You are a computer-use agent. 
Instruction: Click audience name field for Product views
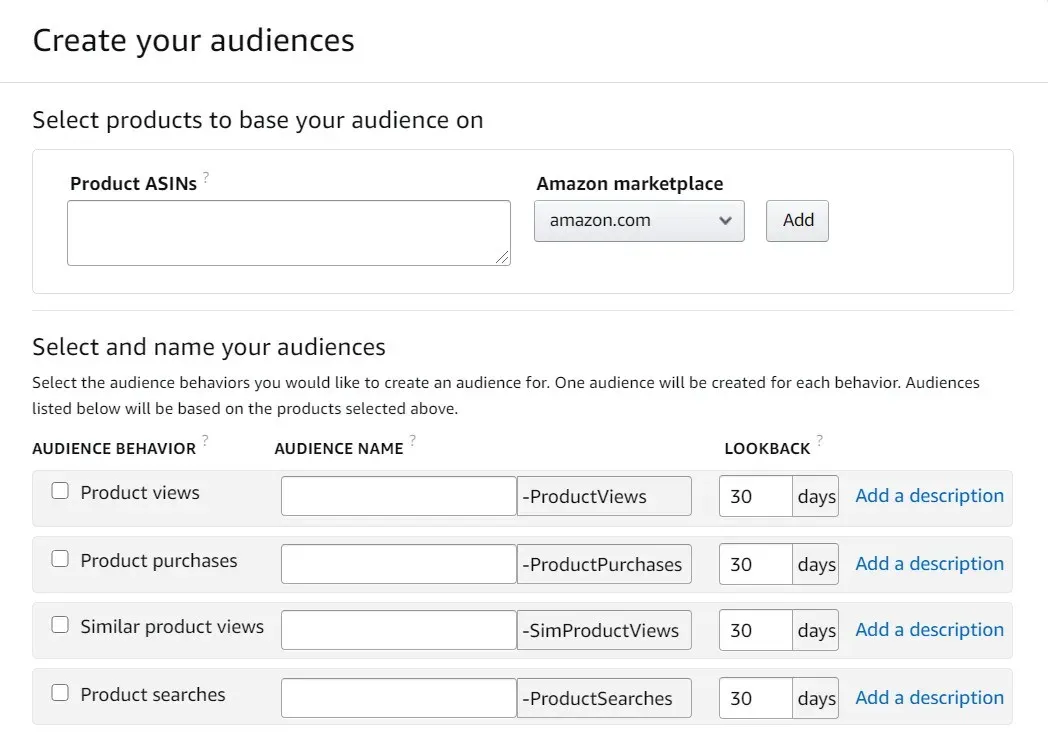coord(398,496)
